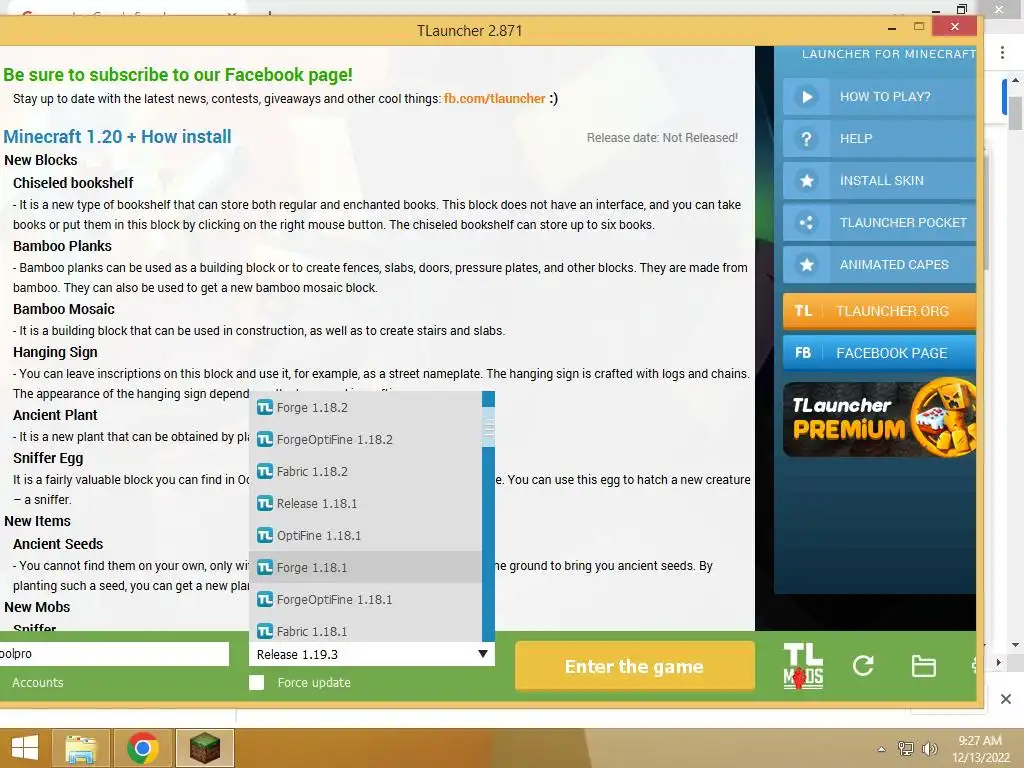Enable the Force update checkbox

257,682
